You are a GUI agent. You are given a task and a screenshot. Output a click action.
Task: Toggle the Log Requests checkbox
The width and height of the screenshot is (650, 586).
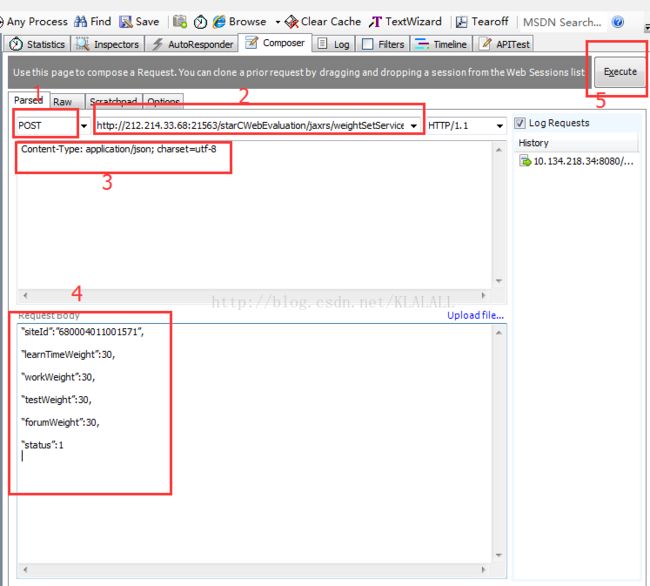coord(520,123)
